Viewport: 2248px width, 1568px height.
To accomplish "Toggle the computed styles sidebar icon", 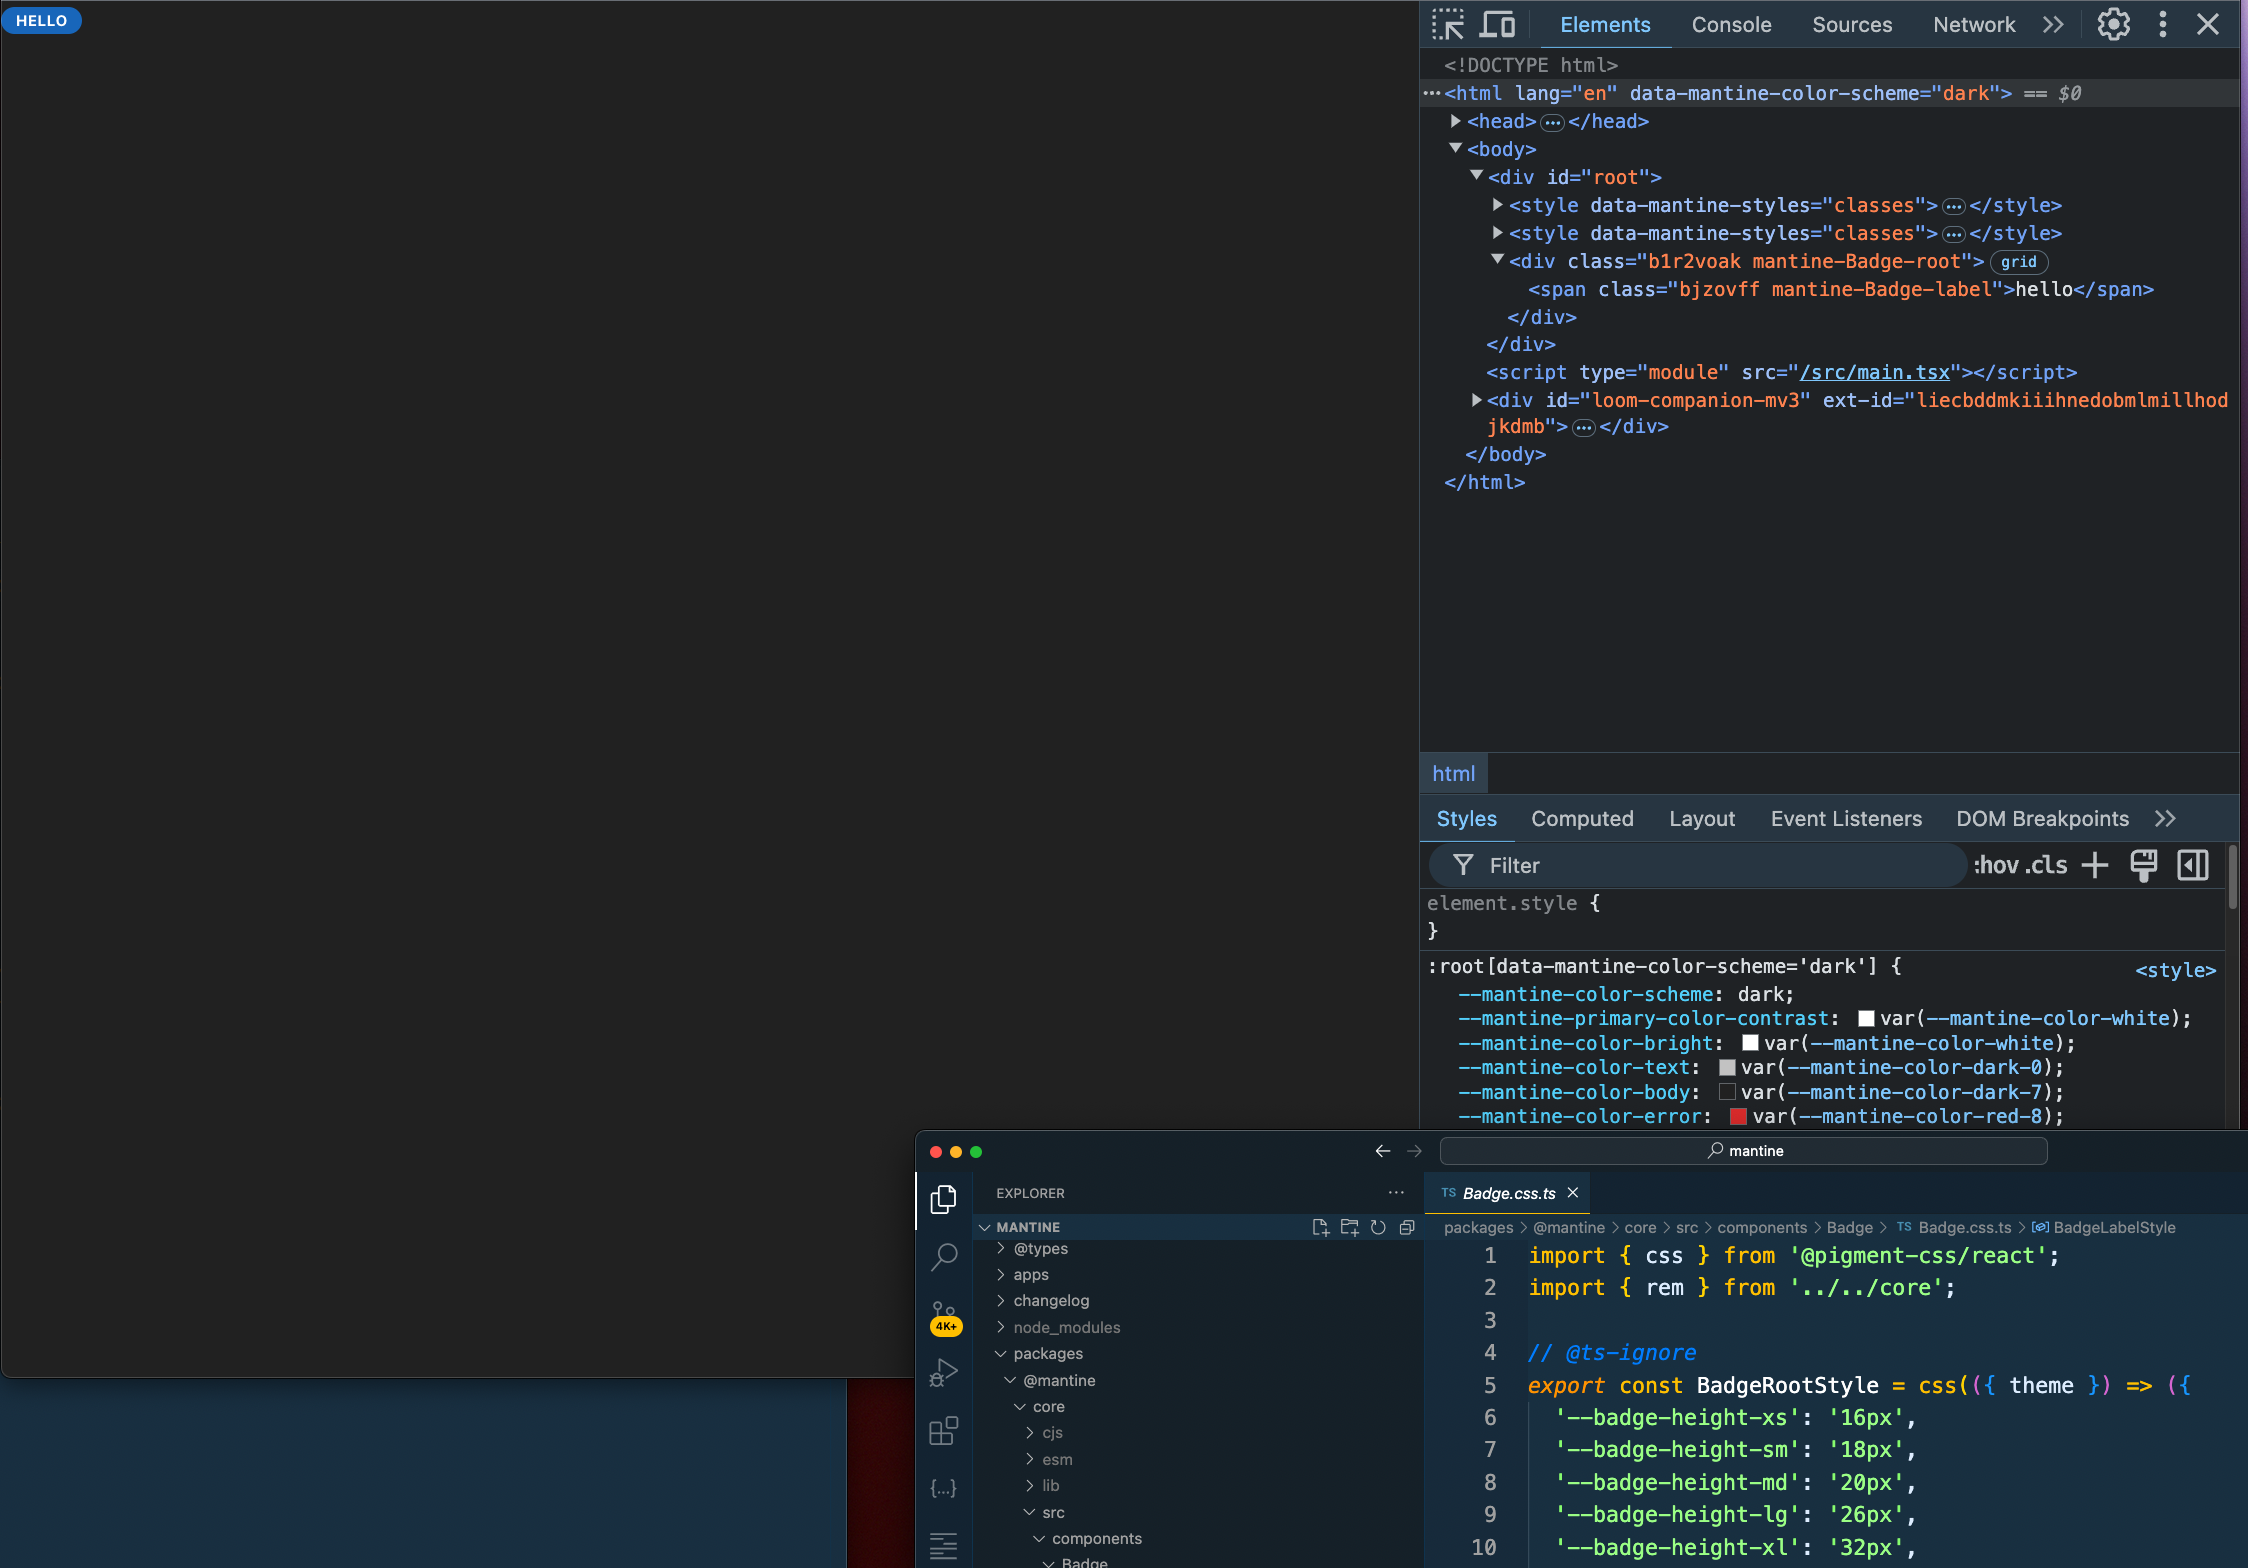I will pos(2192,865).
